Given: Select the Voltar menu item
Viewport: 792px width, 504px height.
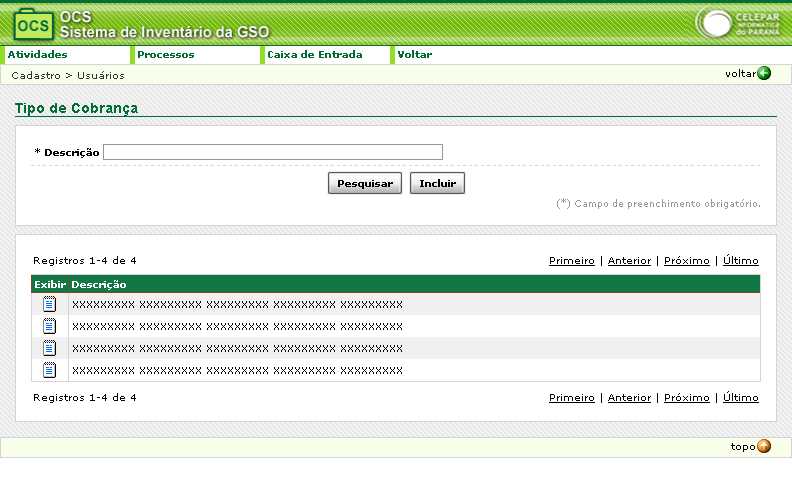Looking at the screenshot, I should click(x=414, y=55).
